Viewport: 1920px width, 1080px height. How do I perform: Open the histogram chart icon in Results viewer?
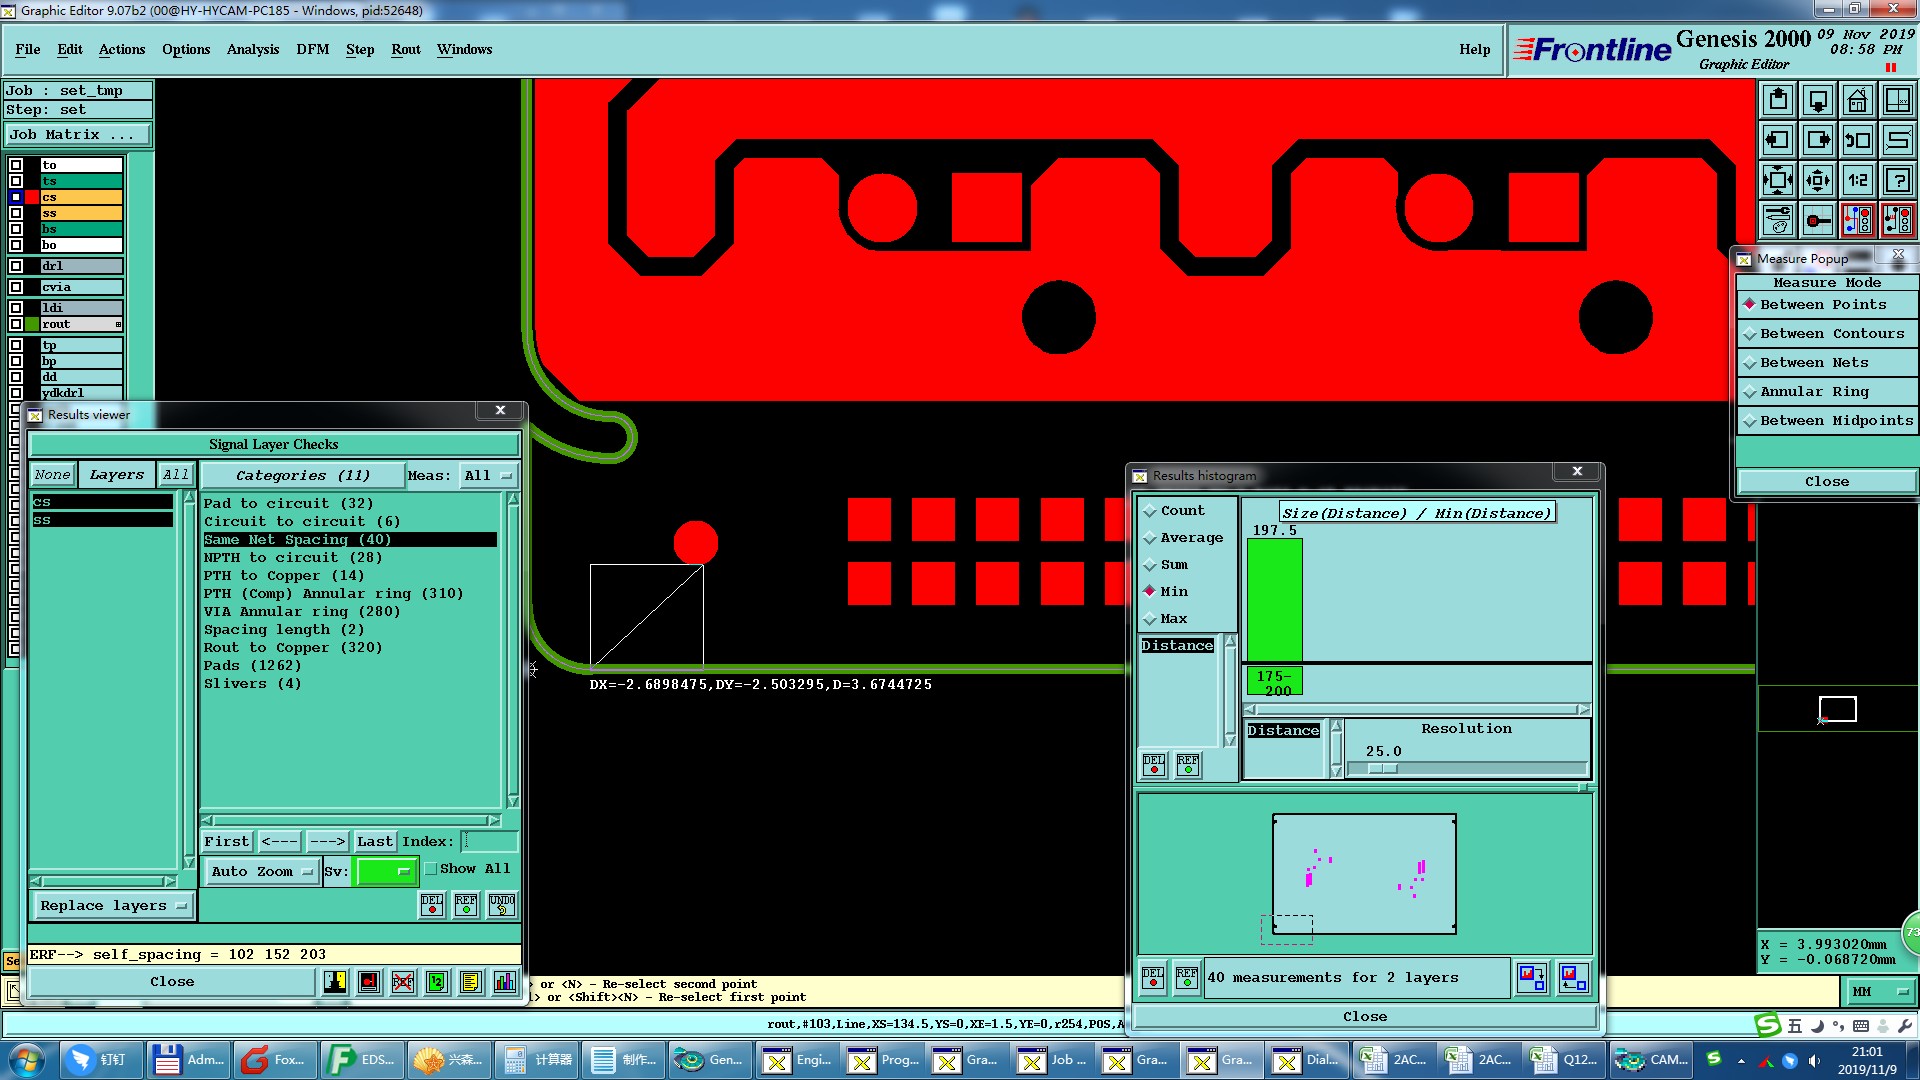(x=505, y=982)
